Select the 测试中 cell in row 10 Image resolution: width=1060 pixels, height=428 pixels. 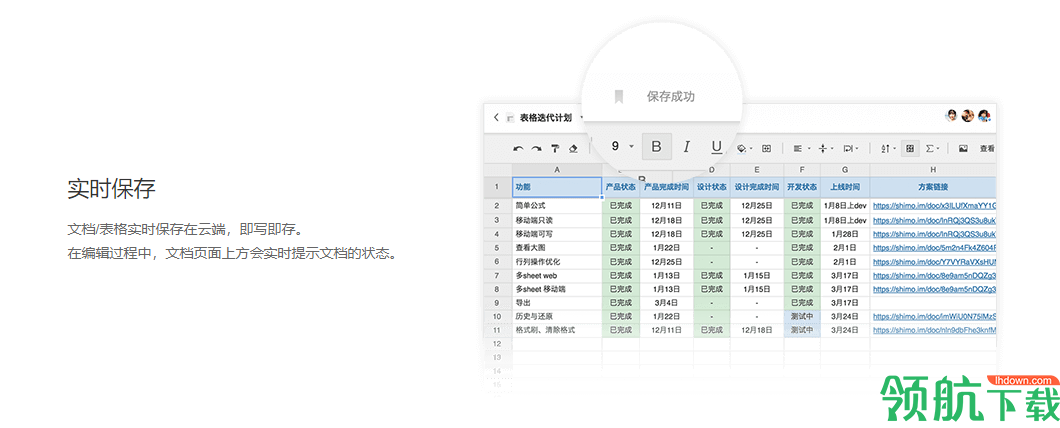802,316
